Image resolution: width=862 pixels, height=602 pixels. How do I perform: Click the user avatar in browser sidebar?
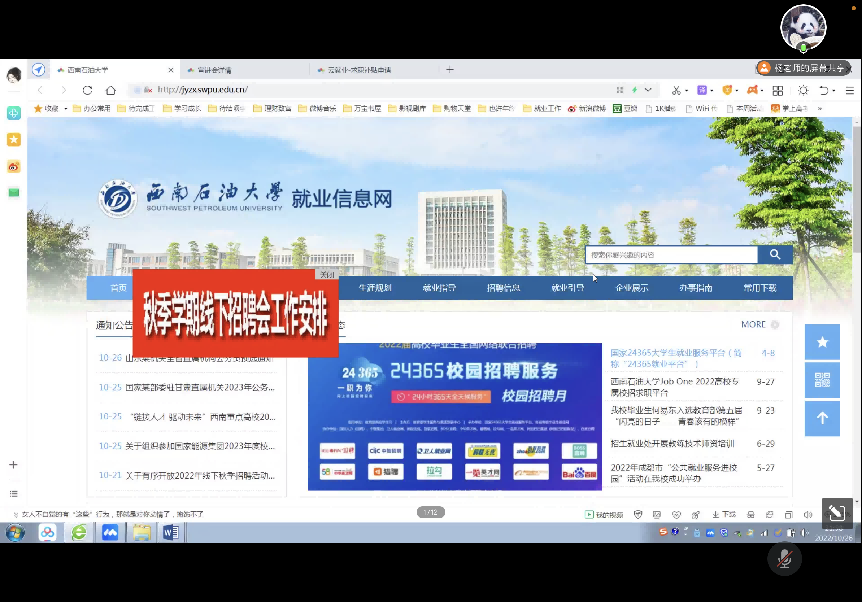pos(14,74)
